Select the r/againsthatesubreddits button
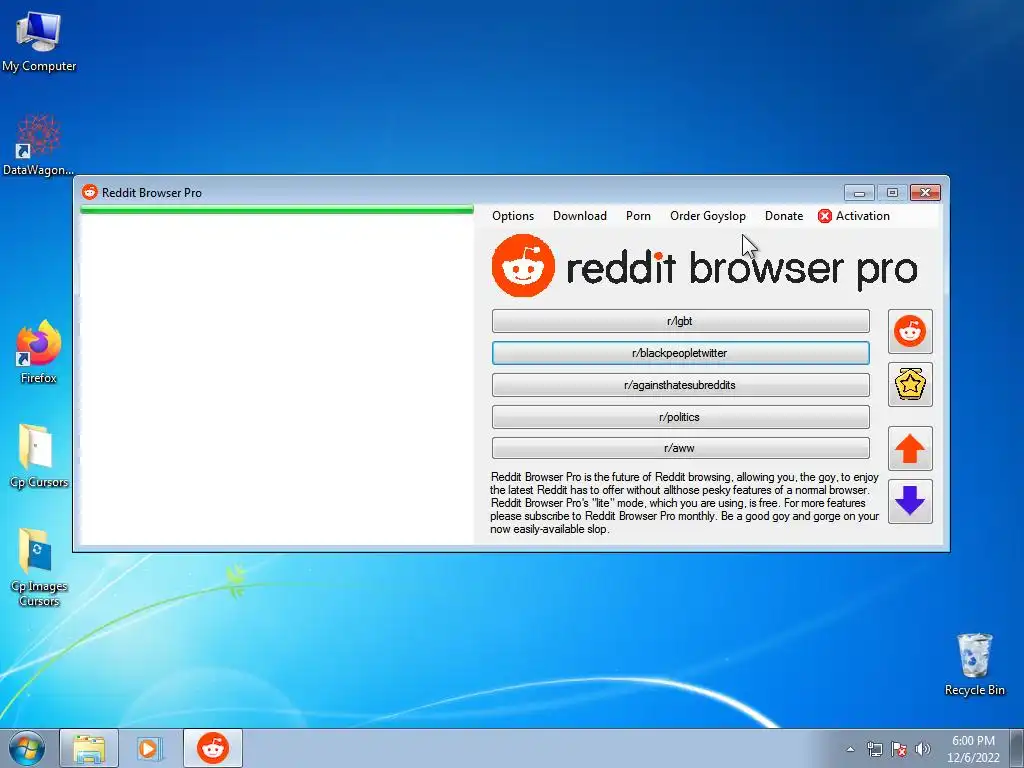 tap(680, 385)
